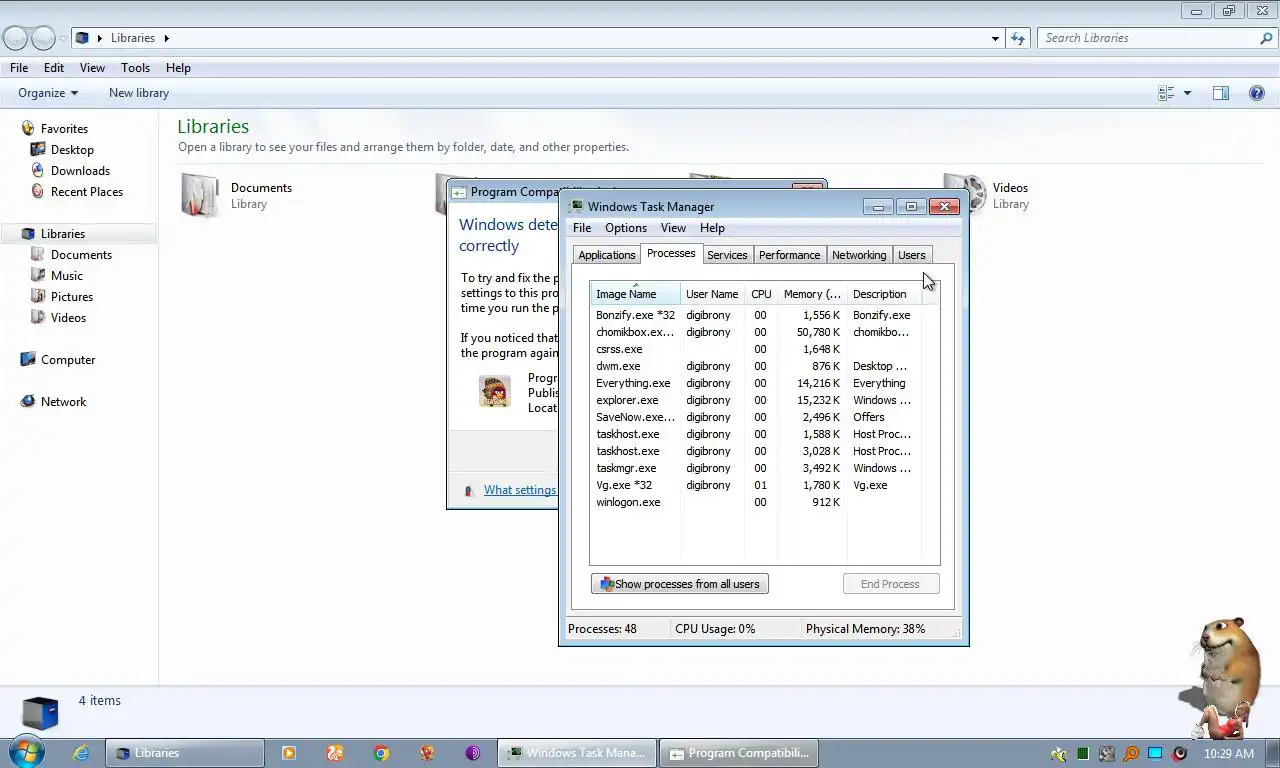The width and height of the screenshot is (1280, 768).
Task: Open Task Manager File menu
Action: [x=582, y=228]
